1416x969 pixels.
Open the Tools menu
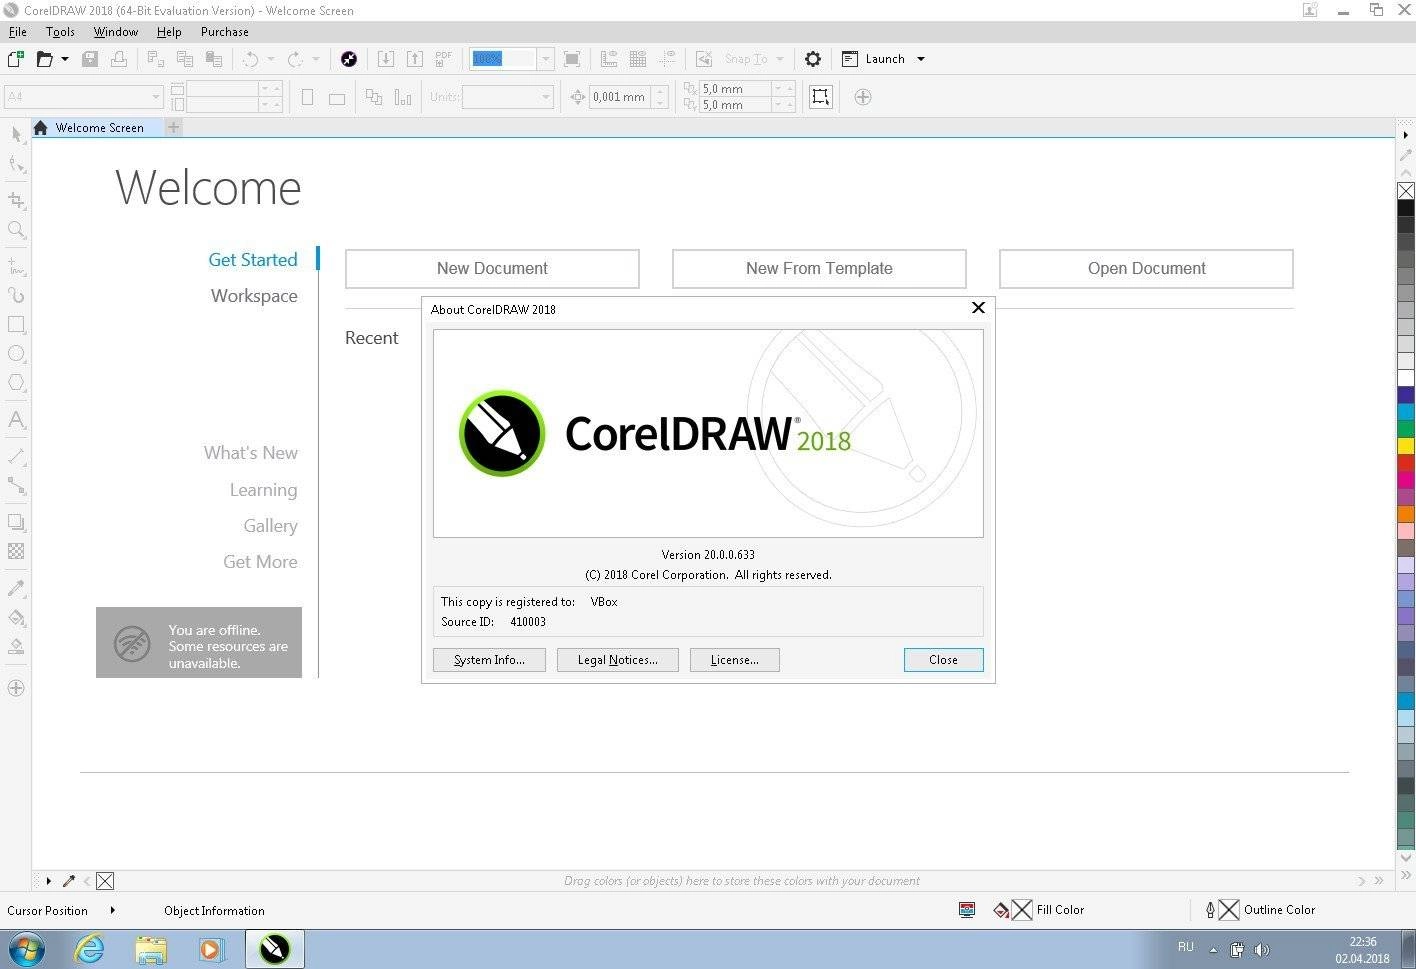(x=60, y=32)
